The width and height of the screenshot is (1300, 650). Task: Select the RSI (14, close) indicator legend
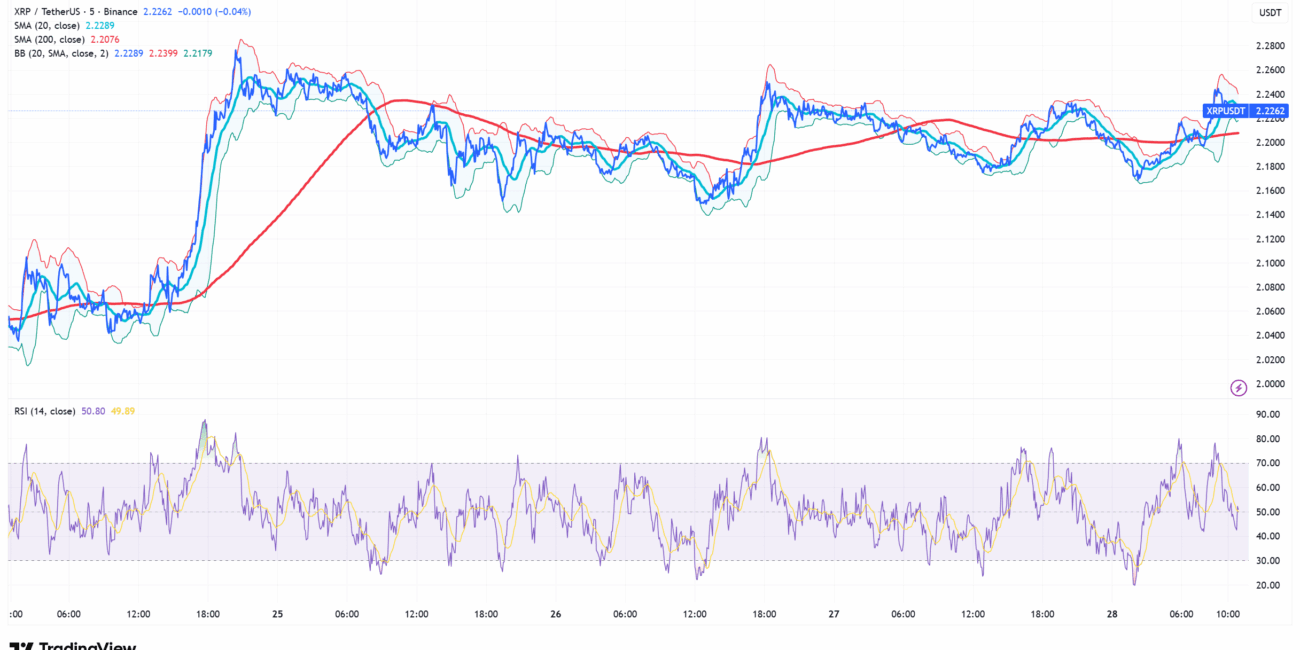pyautogui.click(x=43, y=411)
